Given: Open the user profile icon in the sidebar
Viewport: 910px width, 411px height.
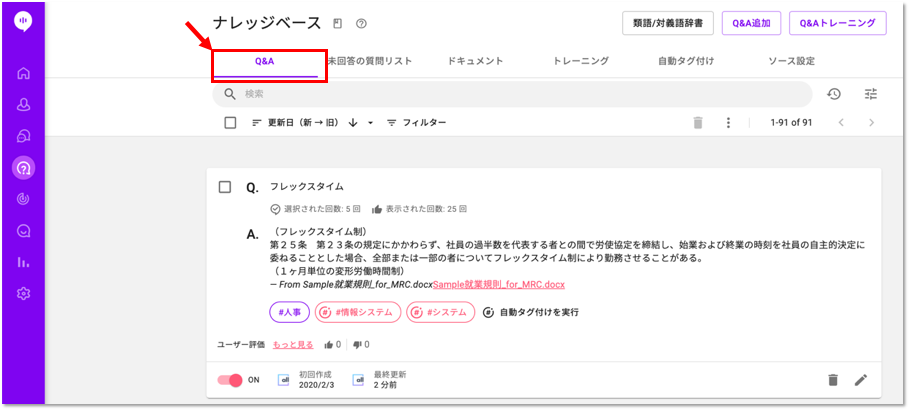Looking at the screenshot, I should 23,105.
